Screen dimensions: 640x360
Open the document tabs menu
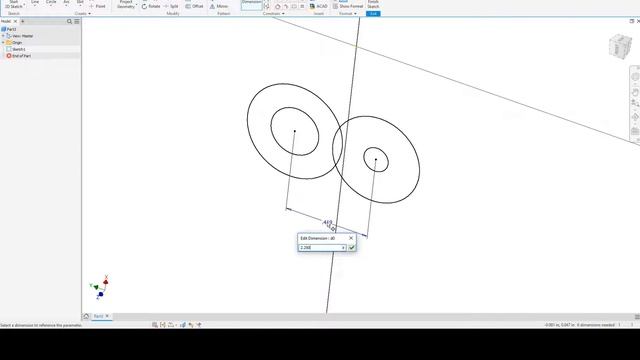tap(637, 317)
